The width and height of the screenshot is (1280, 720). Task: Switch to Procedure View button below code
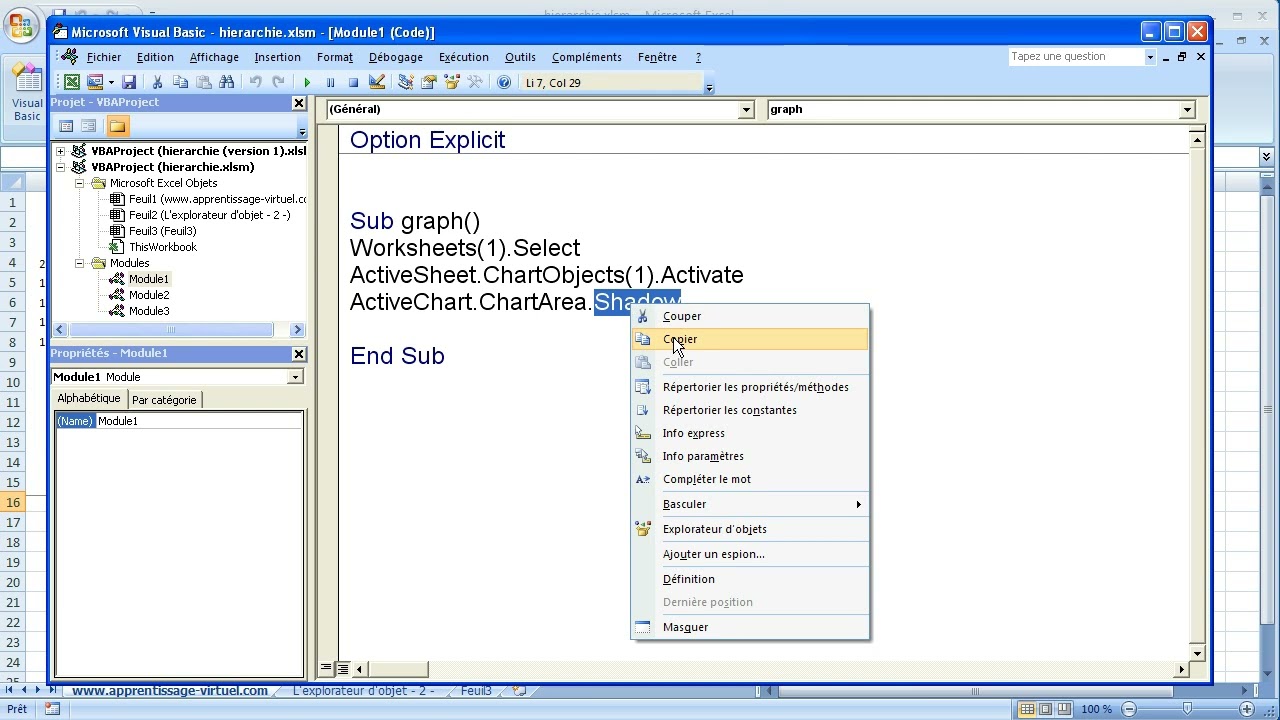pos(326,668)
